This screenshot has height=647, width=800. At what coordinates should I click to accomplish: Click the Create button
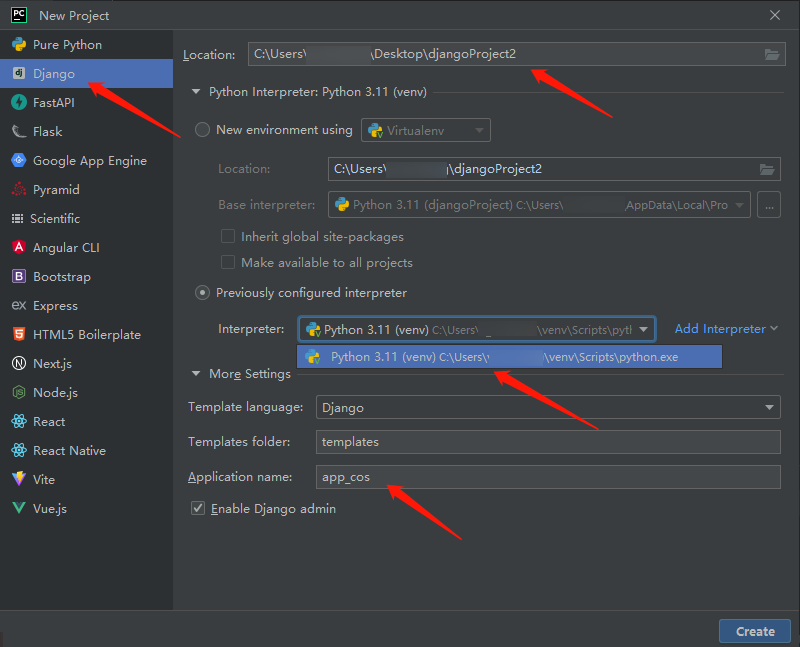point(755,631)
